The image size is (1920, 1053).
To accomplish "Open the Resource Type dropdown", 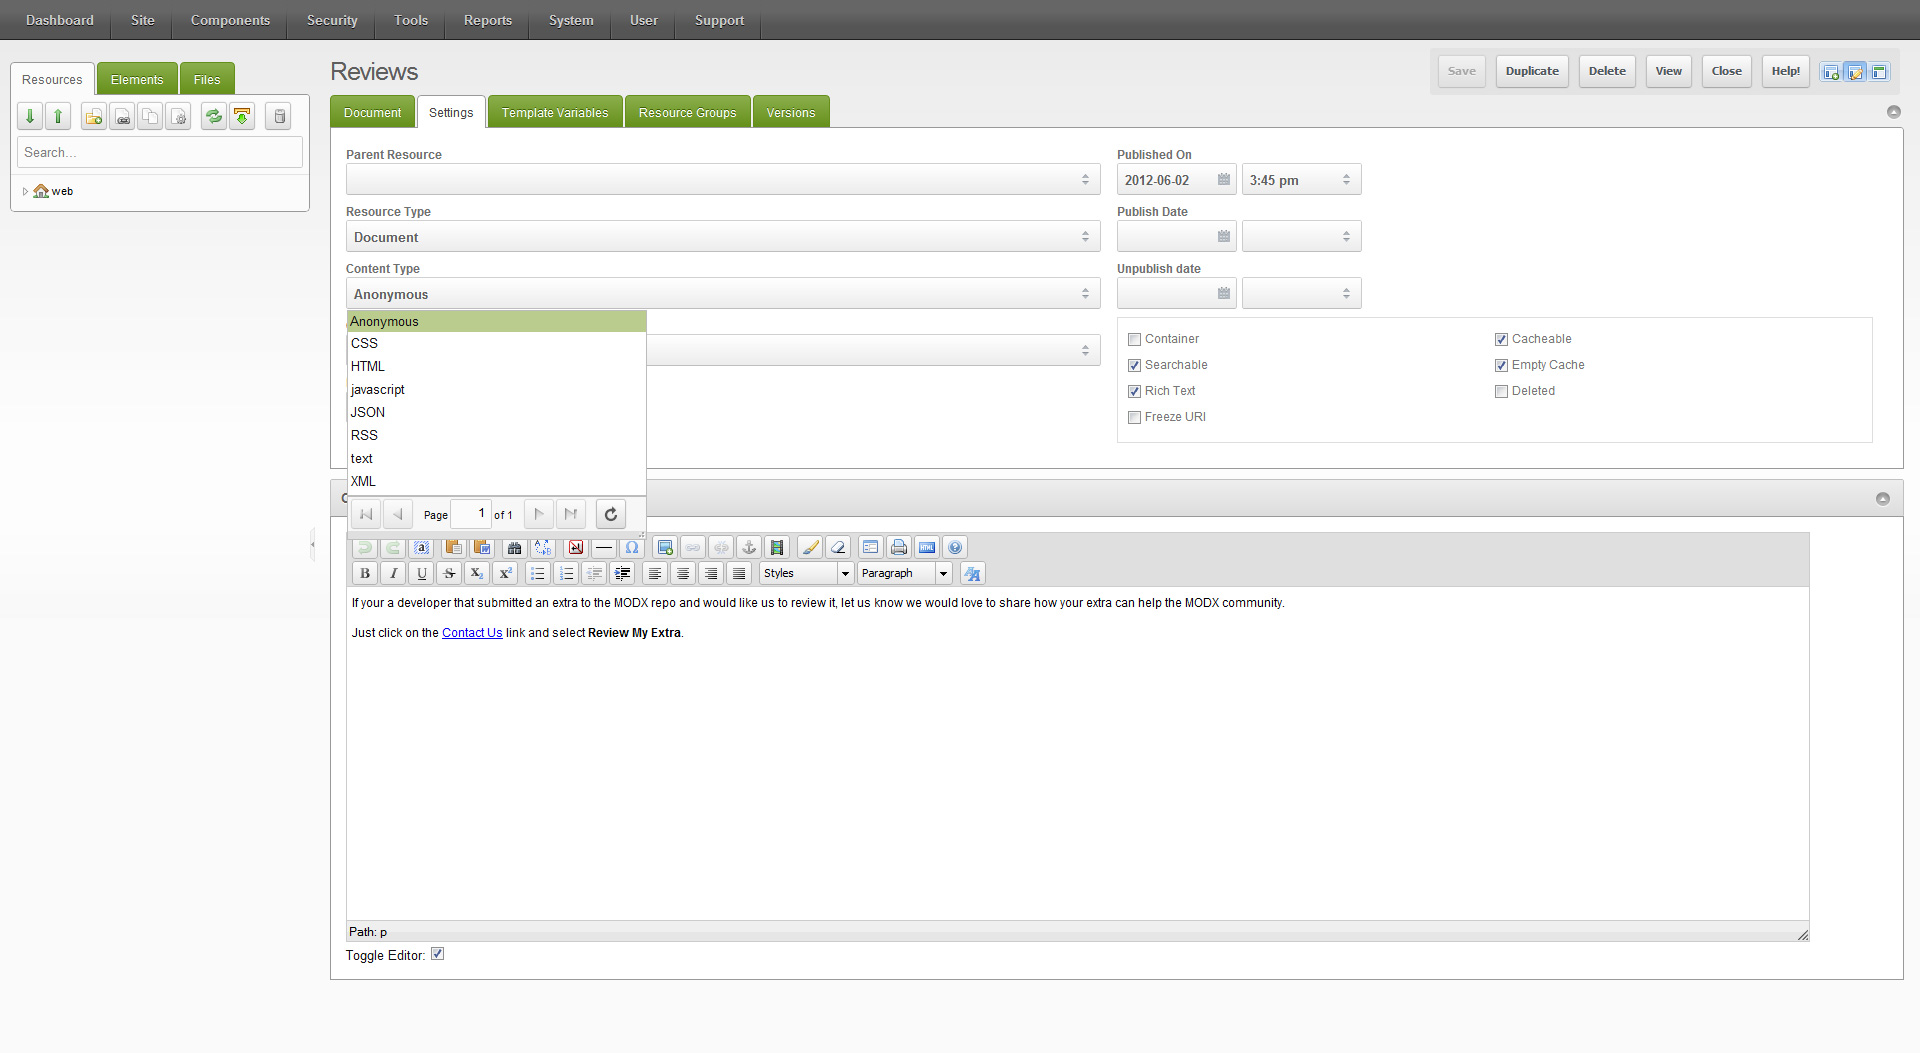I will point(723,237).
